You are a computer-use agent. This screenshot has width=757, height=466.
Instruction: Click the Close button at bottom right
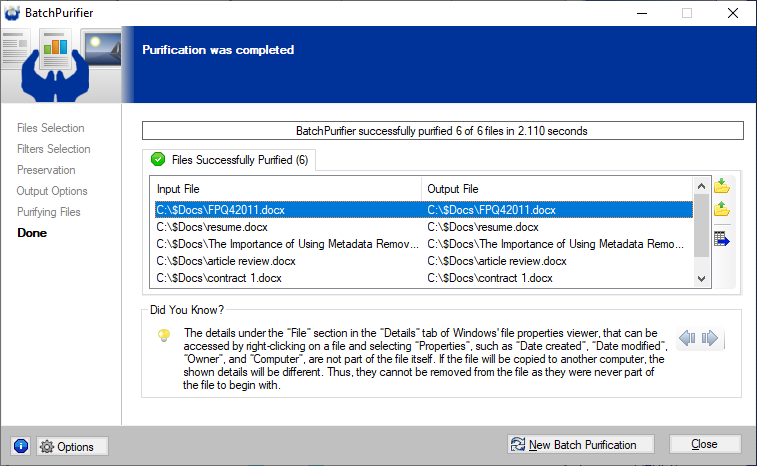[705, 444]
